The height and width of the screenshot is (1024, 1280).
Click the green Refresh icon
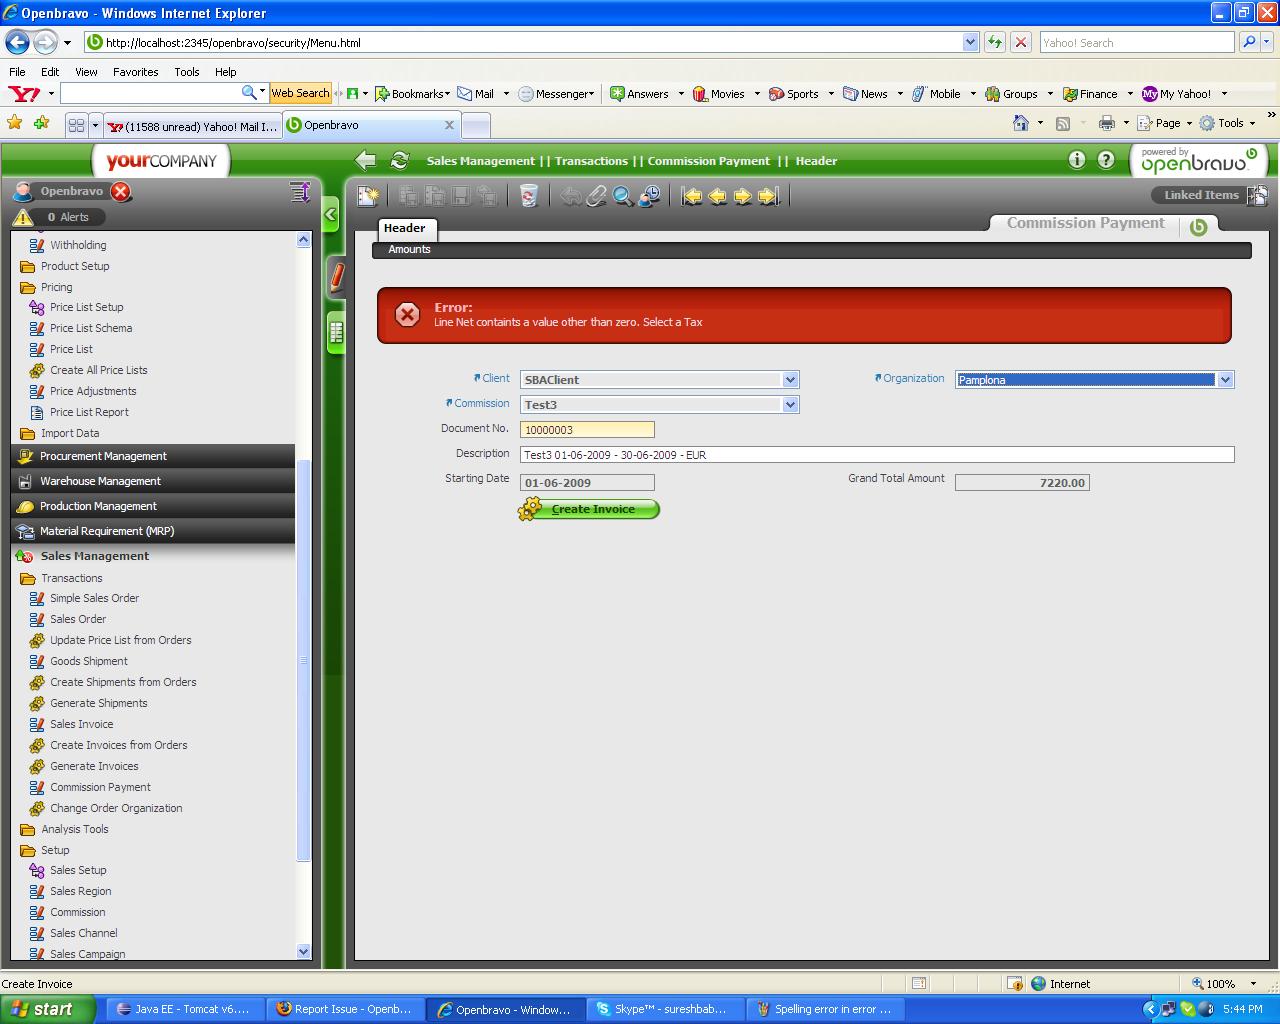400,161
